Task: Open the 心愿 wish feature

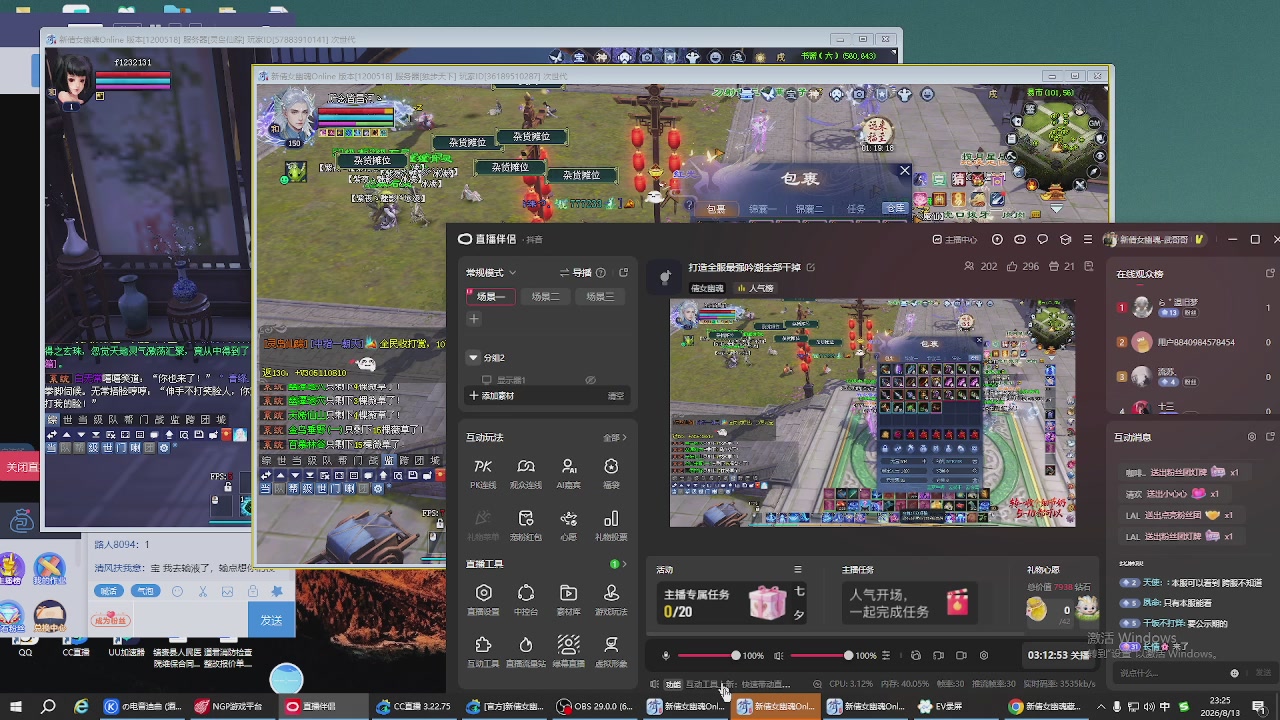Action: click(x=568, y=525)
